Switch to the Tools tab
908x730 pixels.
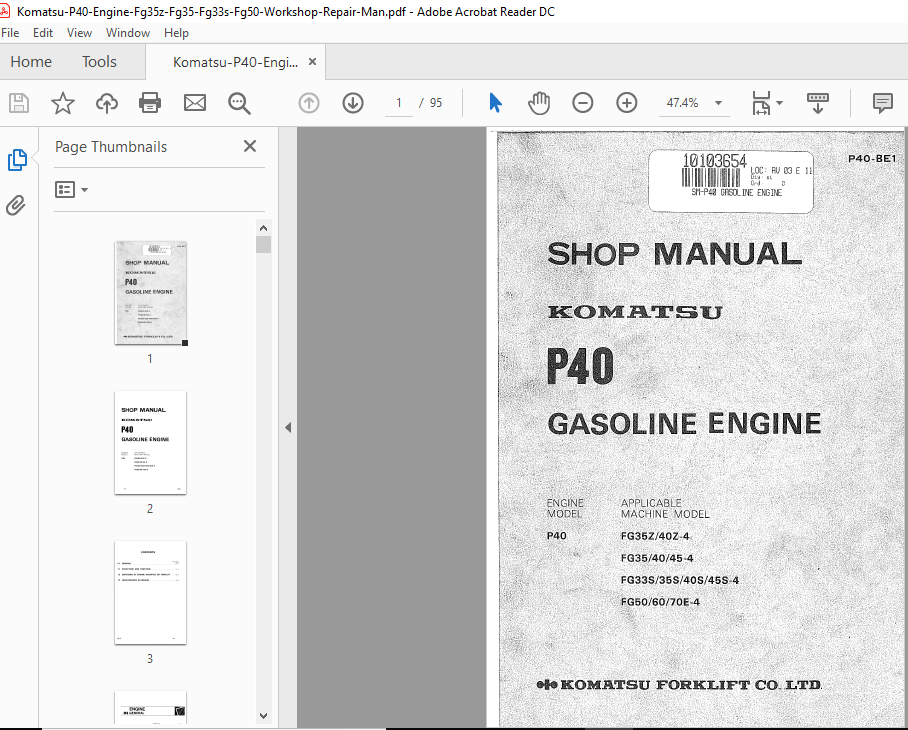99,61
